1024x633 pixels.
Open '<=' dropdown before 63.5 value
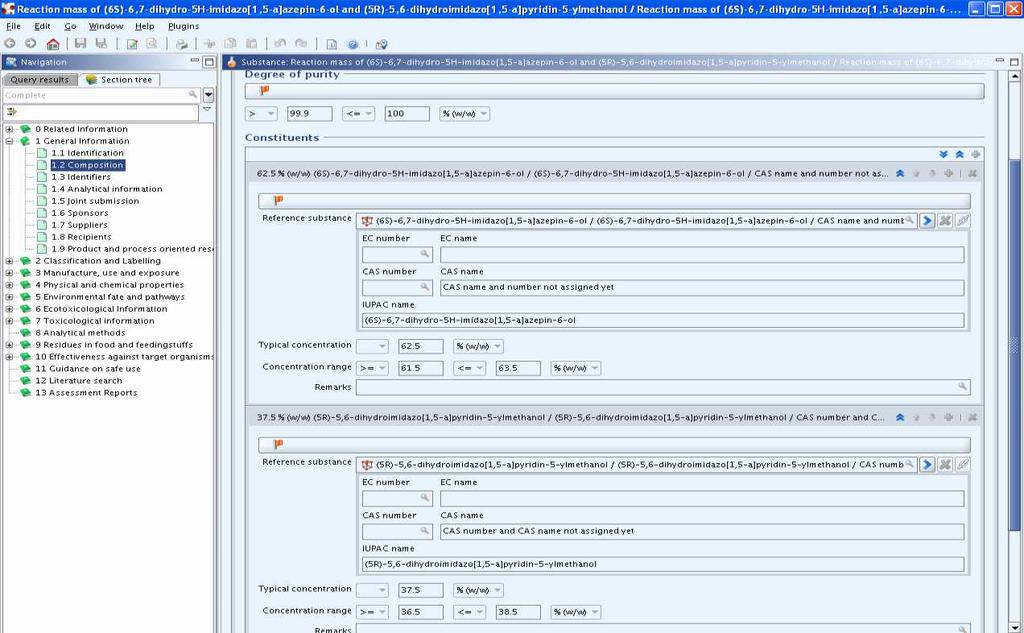click(x=479, y=368)
